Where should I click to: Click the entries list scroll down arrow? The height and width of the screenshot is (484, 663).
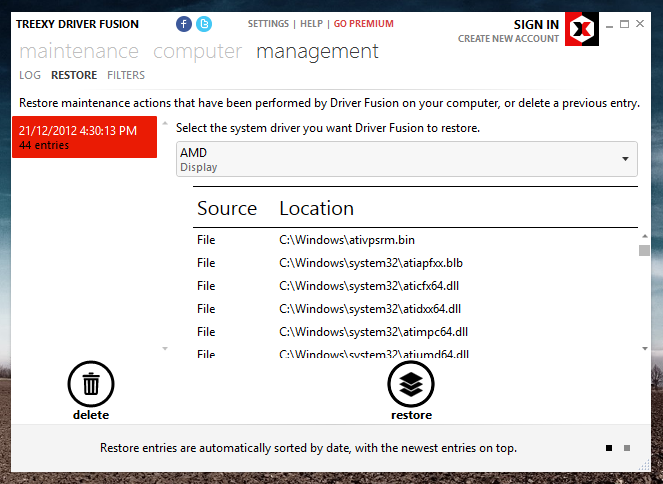pyautogui.click(x=165, y=349)
